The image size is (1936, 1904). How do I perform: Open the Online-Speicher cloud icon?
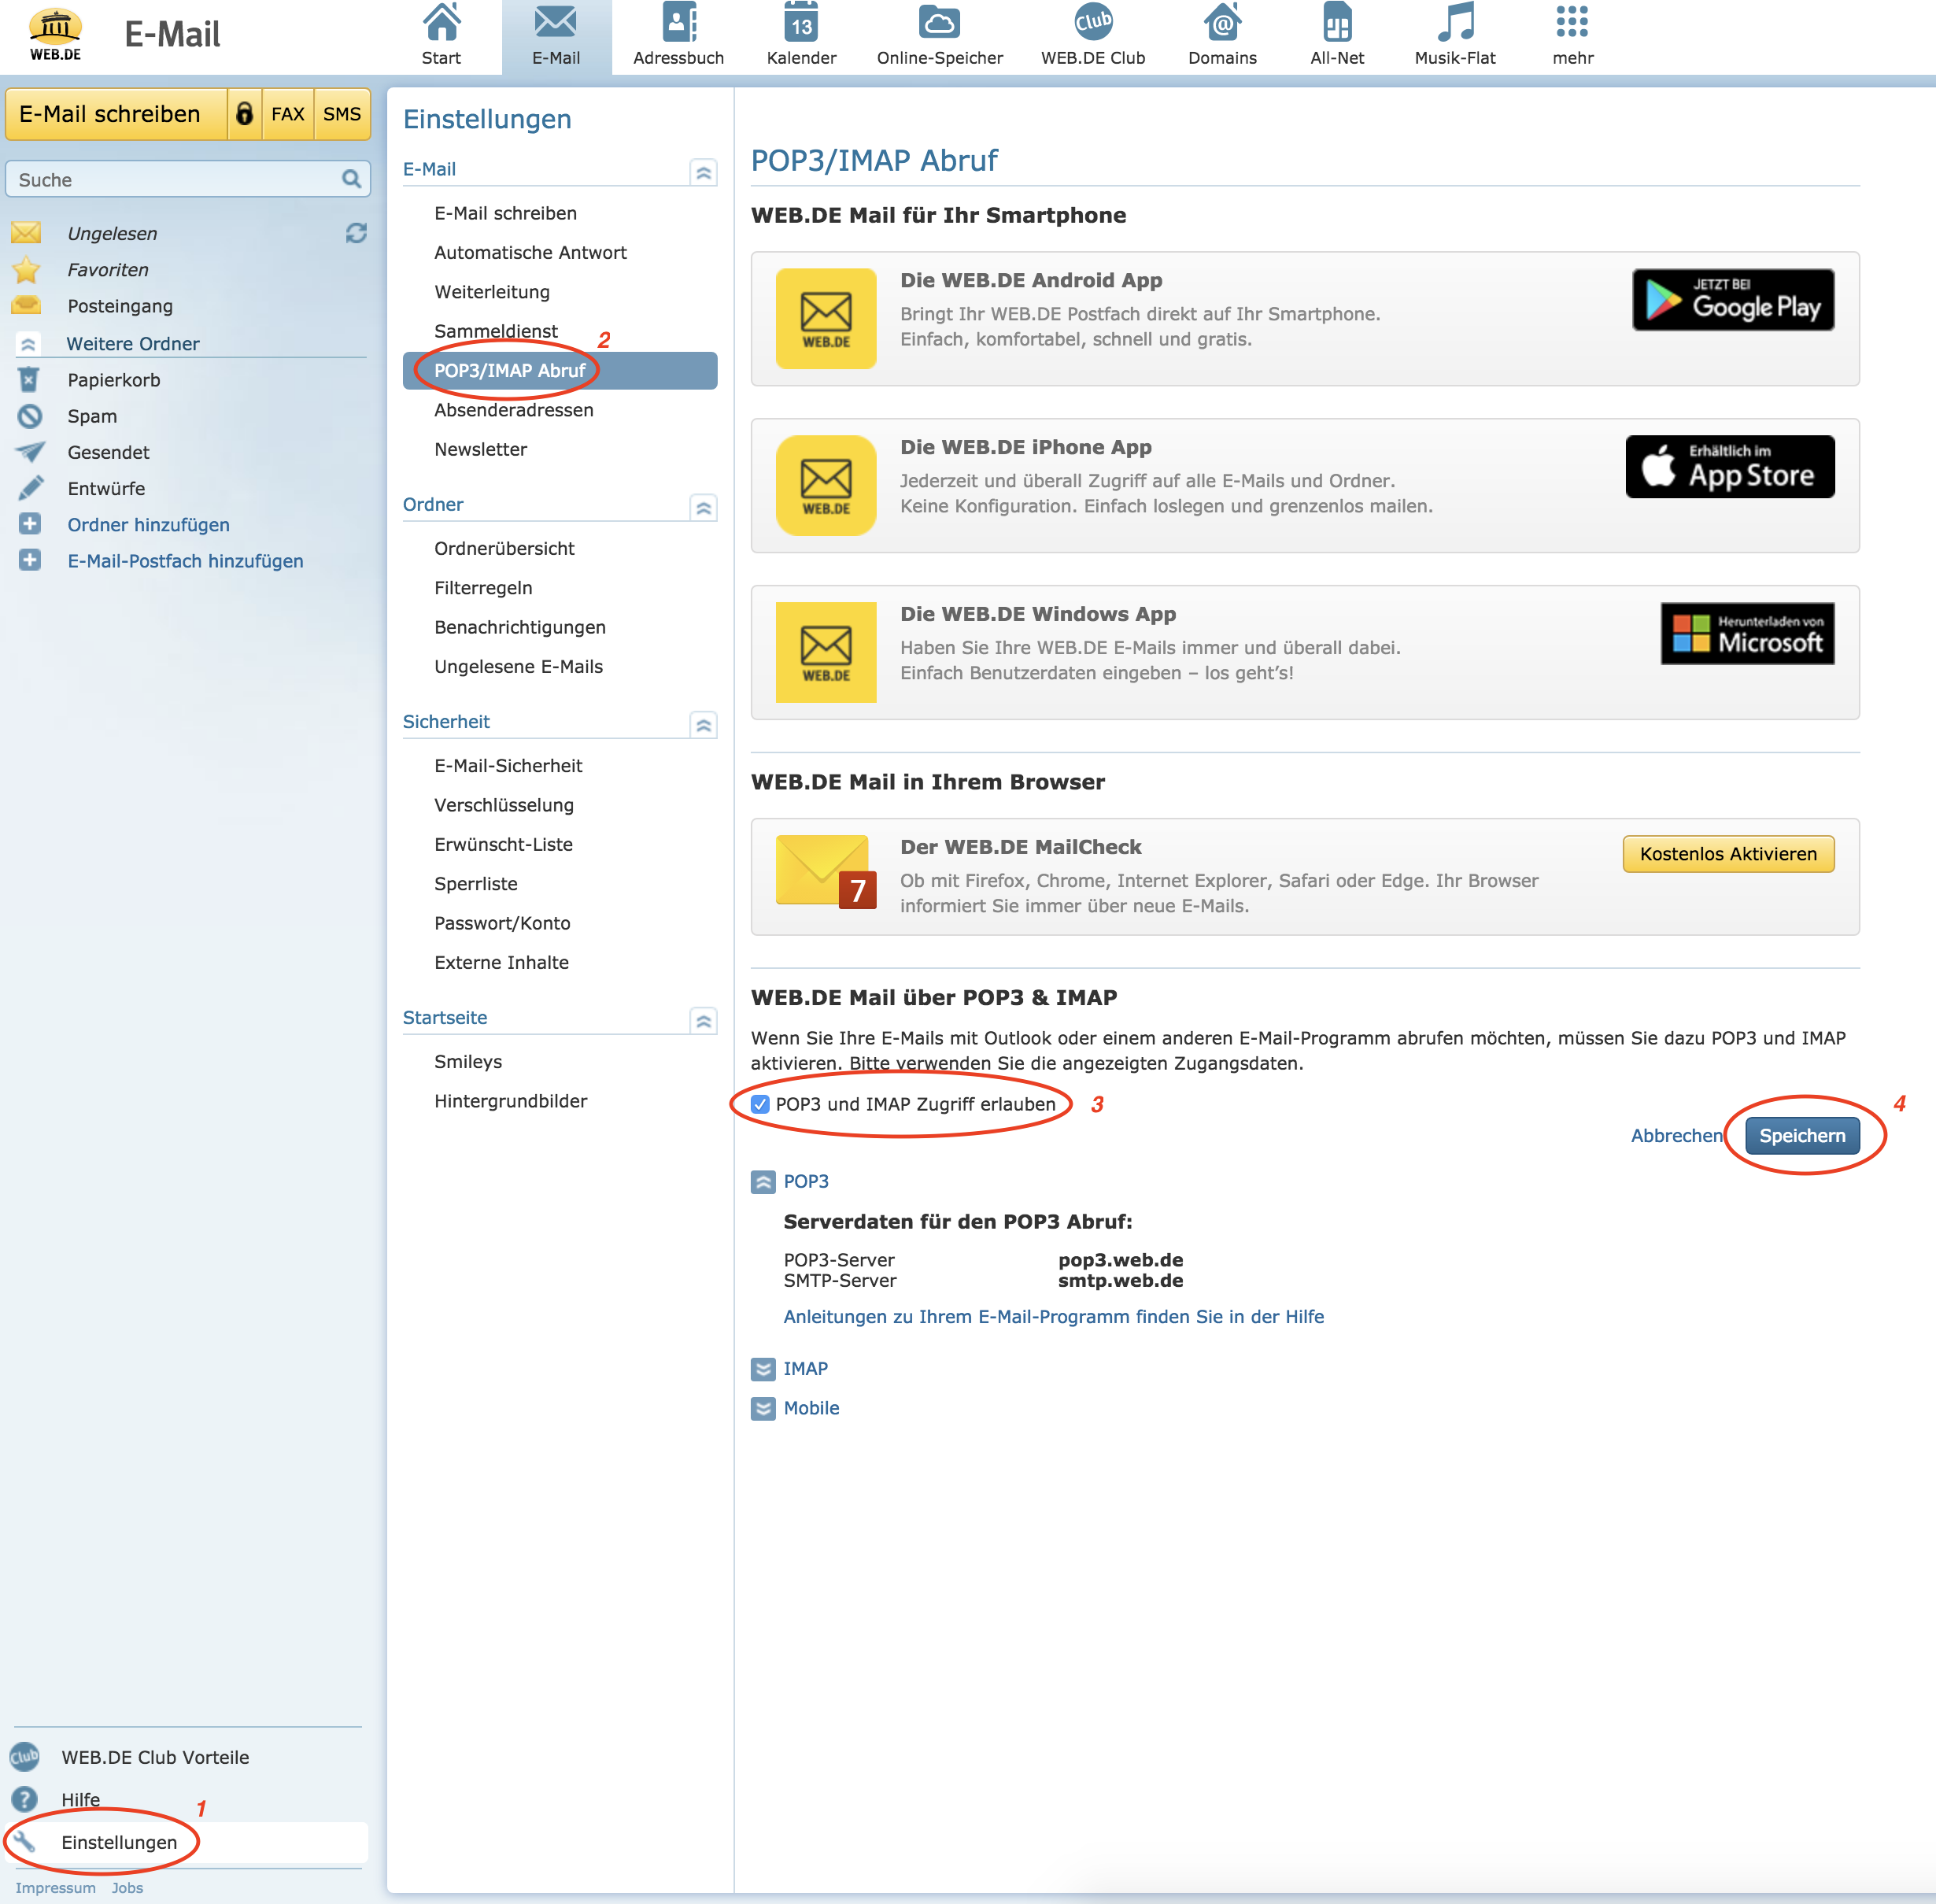(939, 24)
